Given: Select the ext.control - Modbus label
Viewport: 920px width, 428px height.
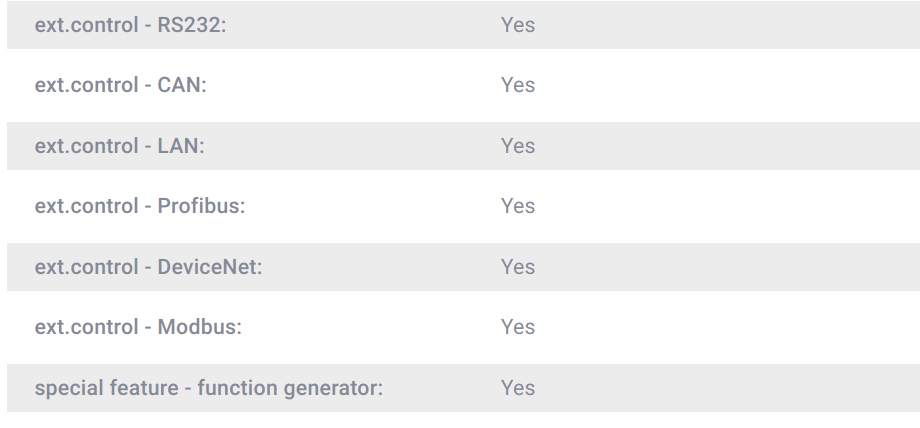Looking at the screenshot, I should [x=138, y=327].
